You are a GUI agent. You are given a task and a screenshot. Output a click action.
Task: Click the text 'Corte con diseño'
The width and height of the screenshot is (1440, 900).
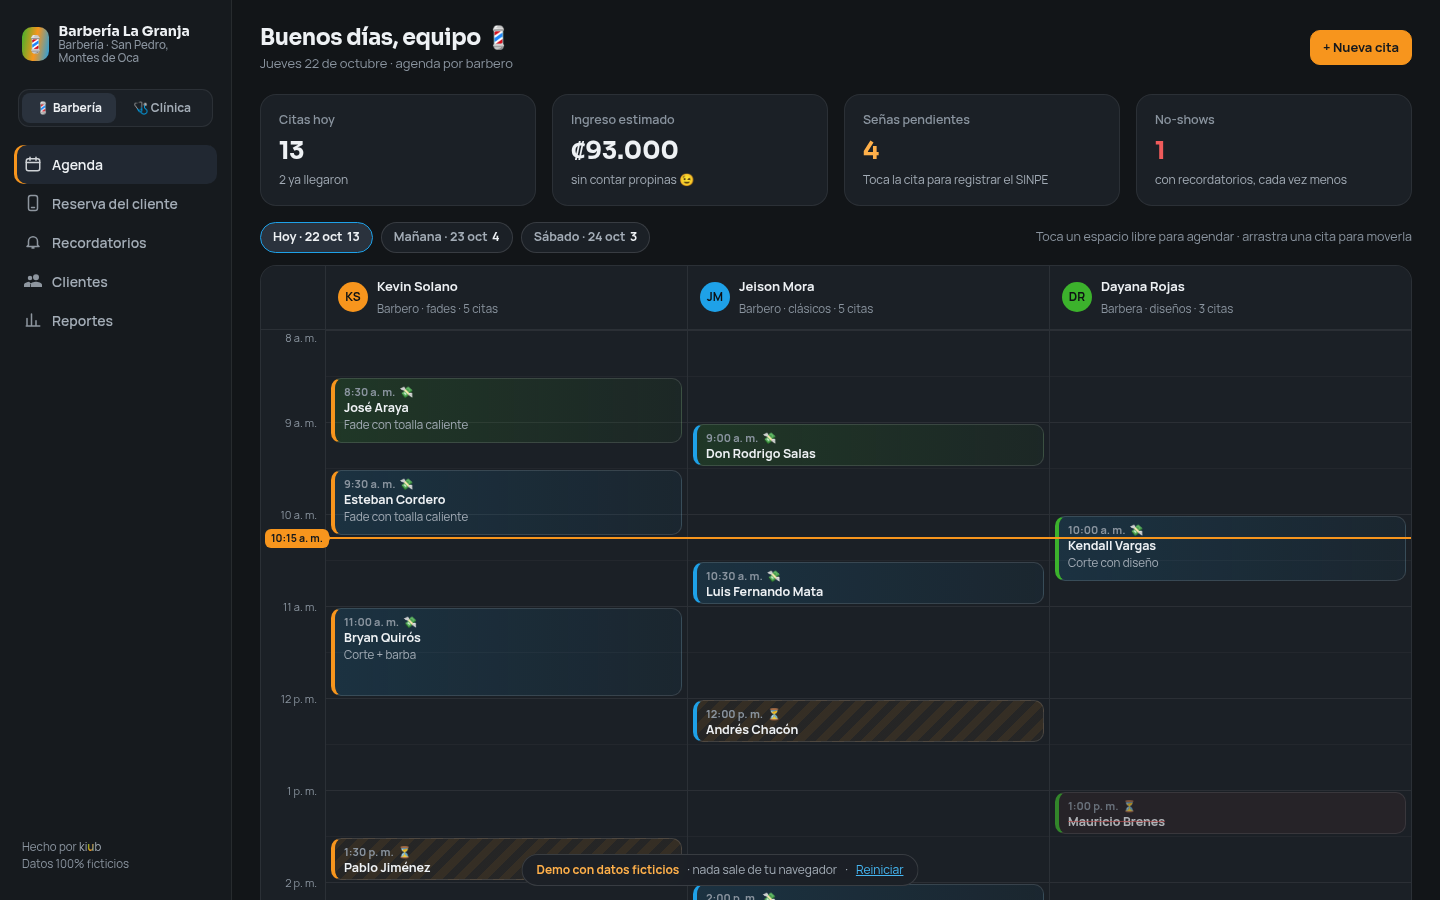[1113, 563]
